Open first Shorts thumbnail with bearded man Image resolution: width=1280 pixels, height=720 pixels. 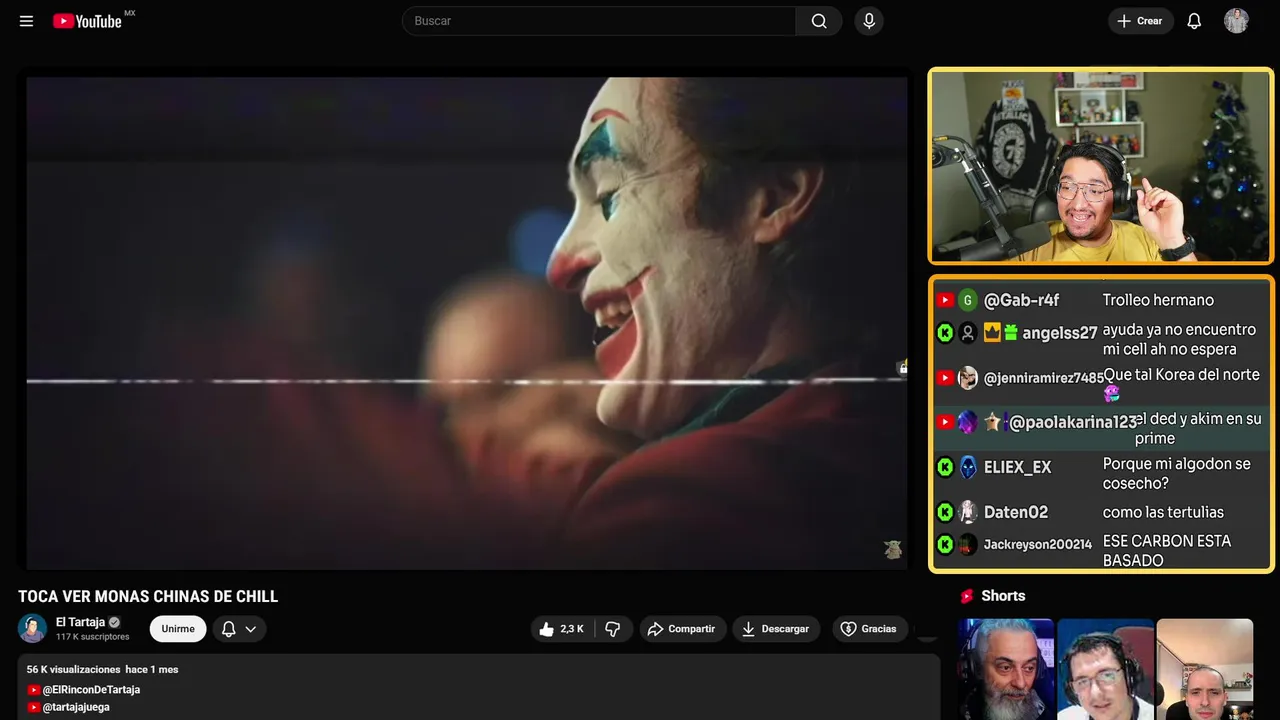click(x=1006, y=669)
